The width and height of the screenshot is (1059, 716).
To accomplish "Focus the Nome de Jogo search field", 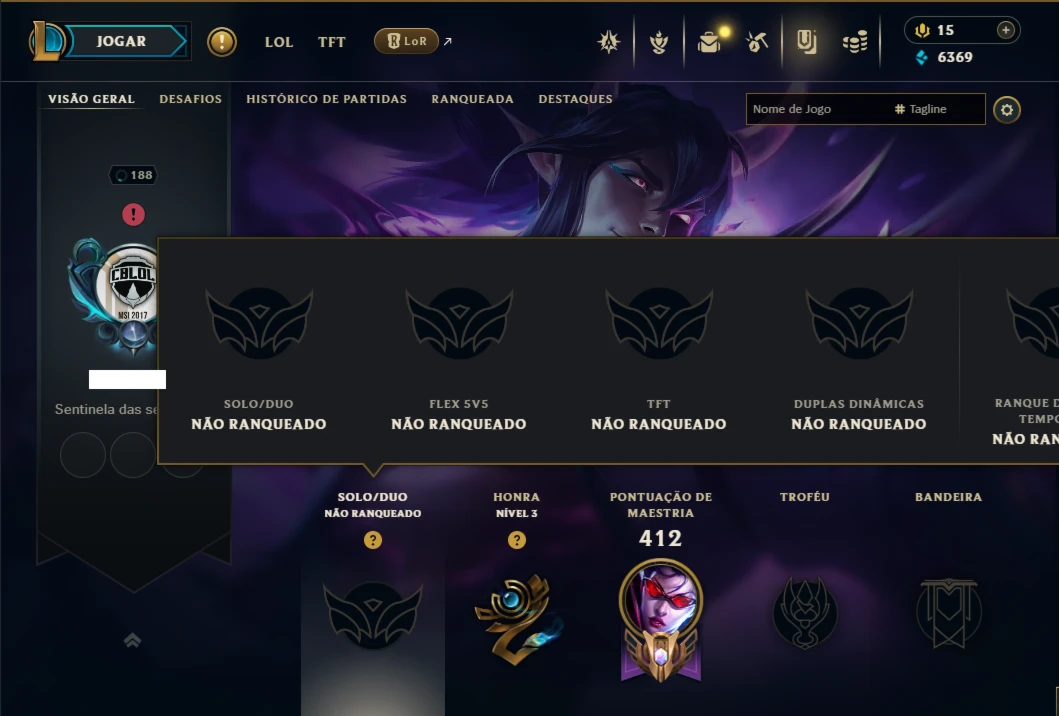I will point(816,109).
